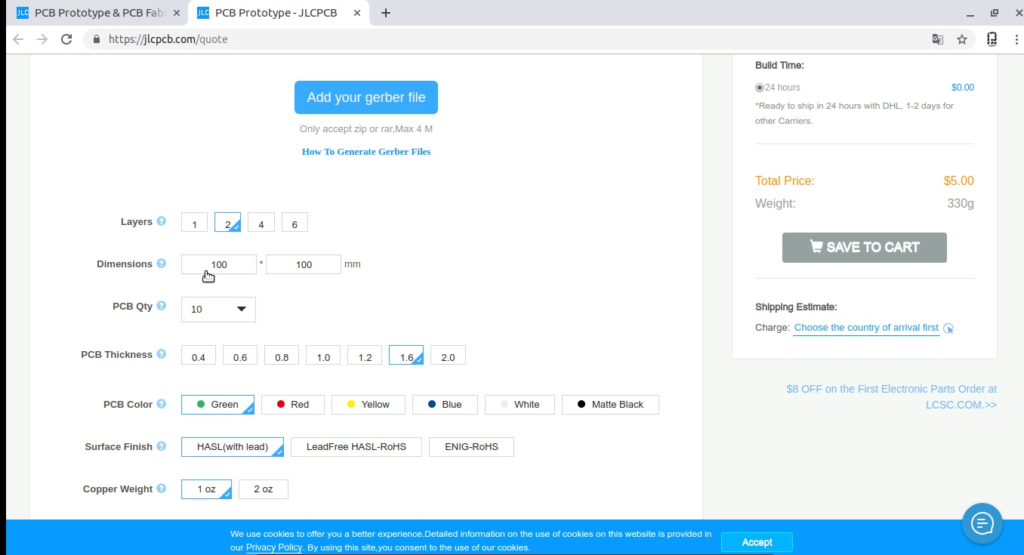Image resolution: width=1024 pixels, height=555 pixels.
Task: Open the Privacy Policy link
Action: [x=274, y=547]
